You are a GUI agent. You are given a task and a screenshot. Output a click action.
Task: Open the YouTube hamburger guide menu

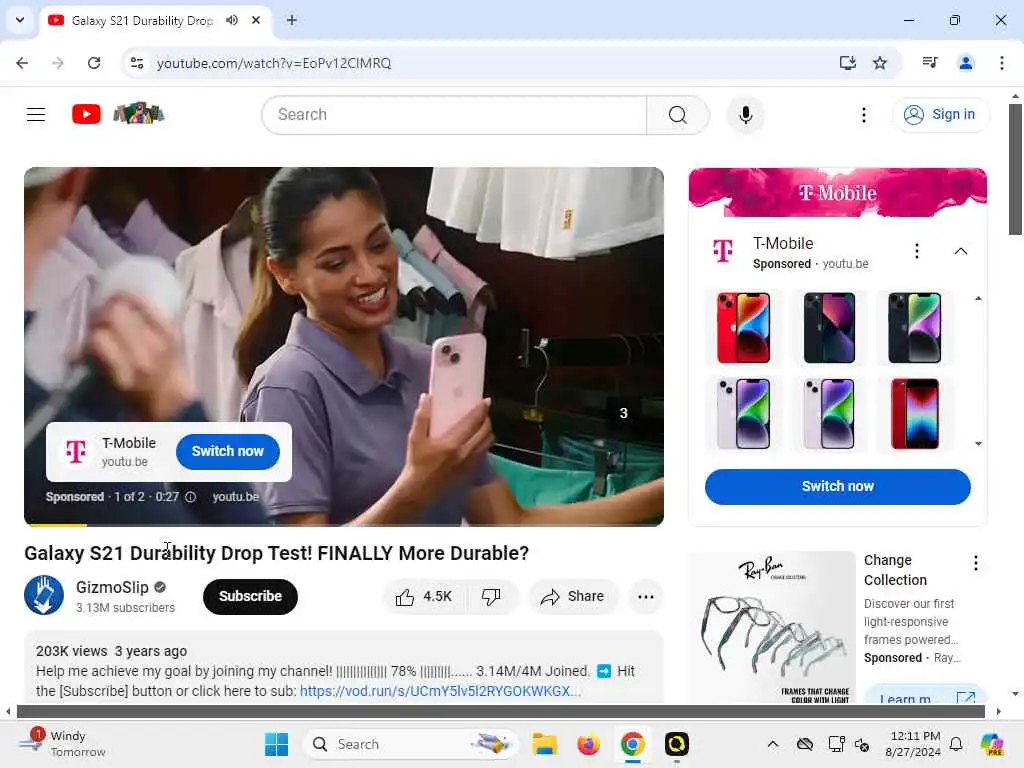[x=36, y=115]
